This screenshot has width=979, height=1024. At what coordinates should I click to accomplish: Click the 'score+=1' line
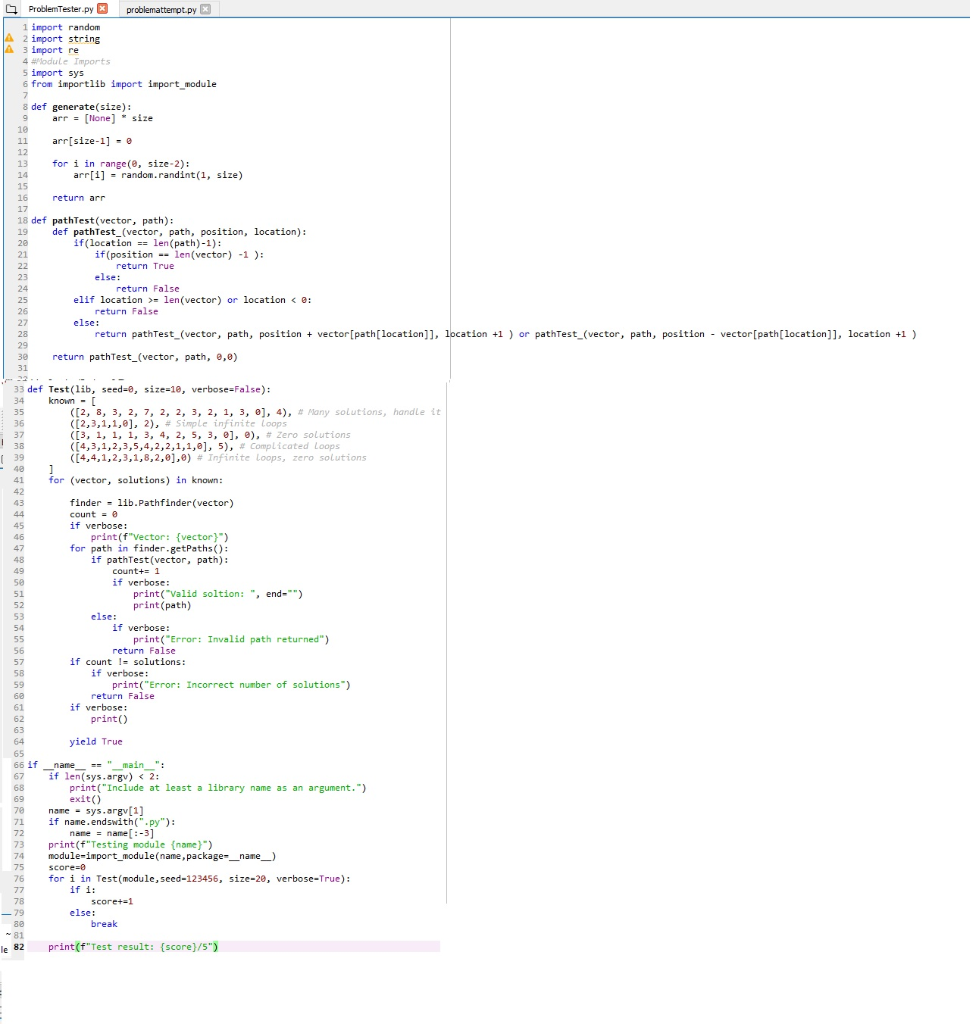click(112, 902)
